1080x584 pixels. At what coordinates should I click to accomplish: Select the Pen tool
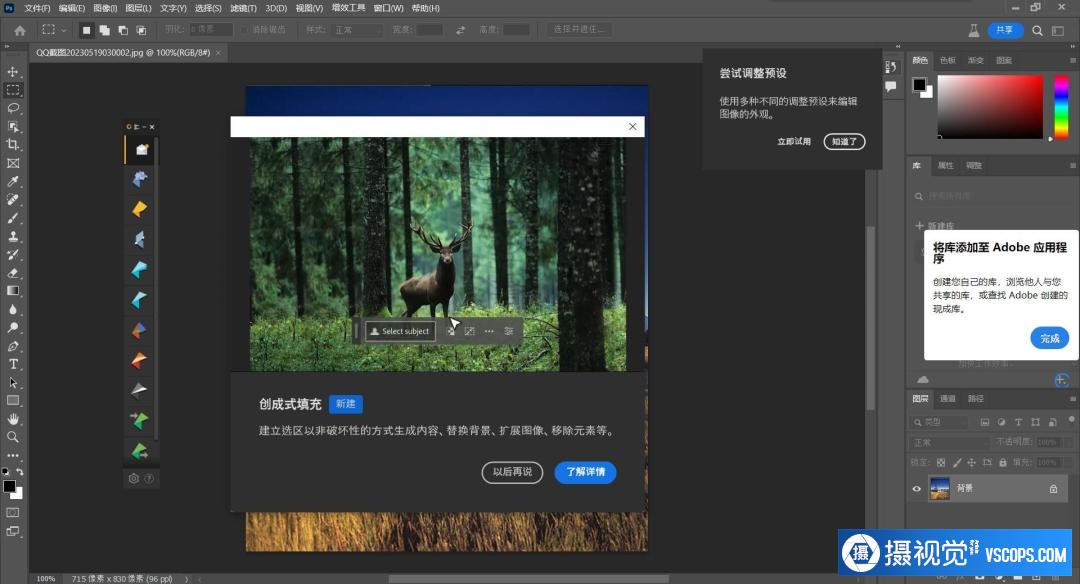[12, 346]
